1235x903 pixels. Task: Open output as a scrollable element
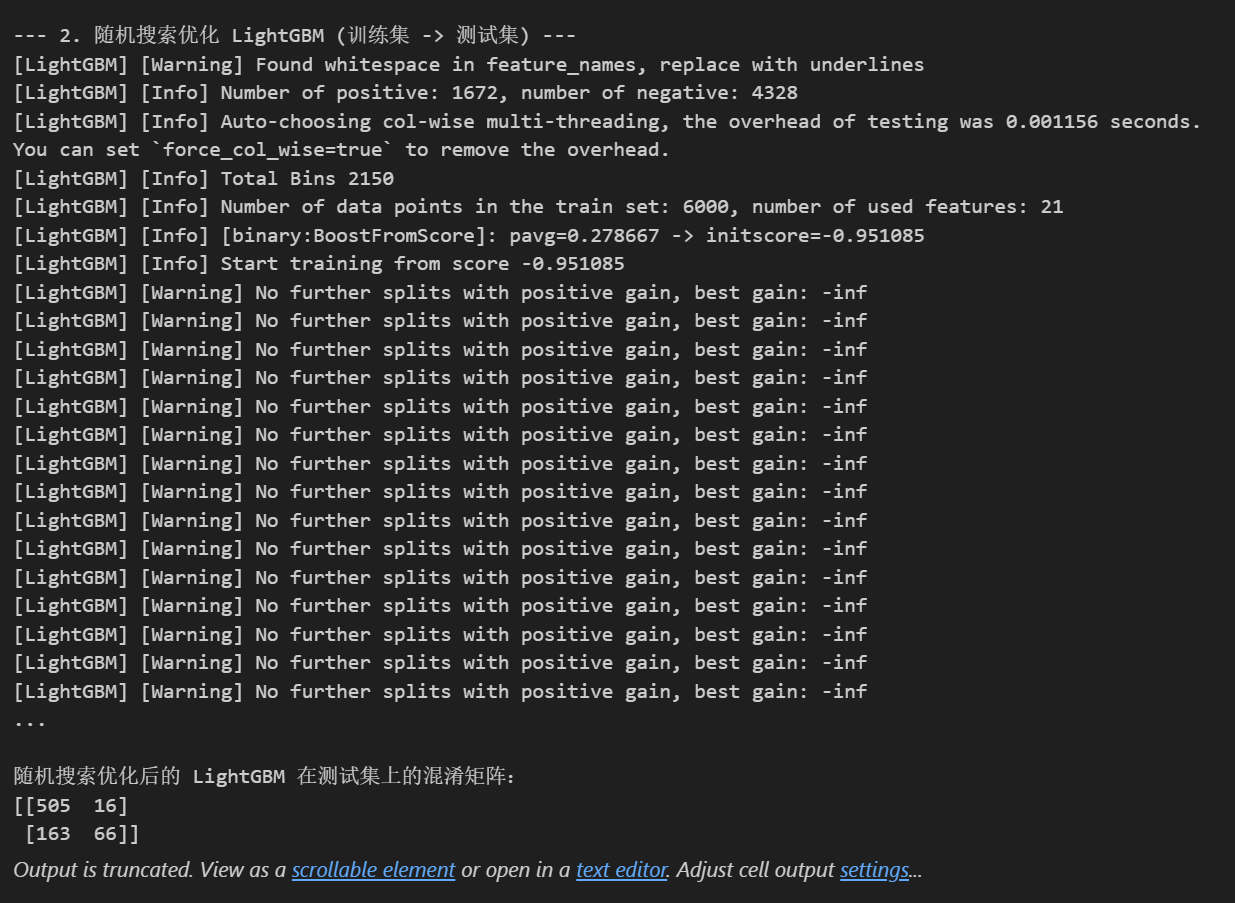pyautogui.click(x=373, y=870)
